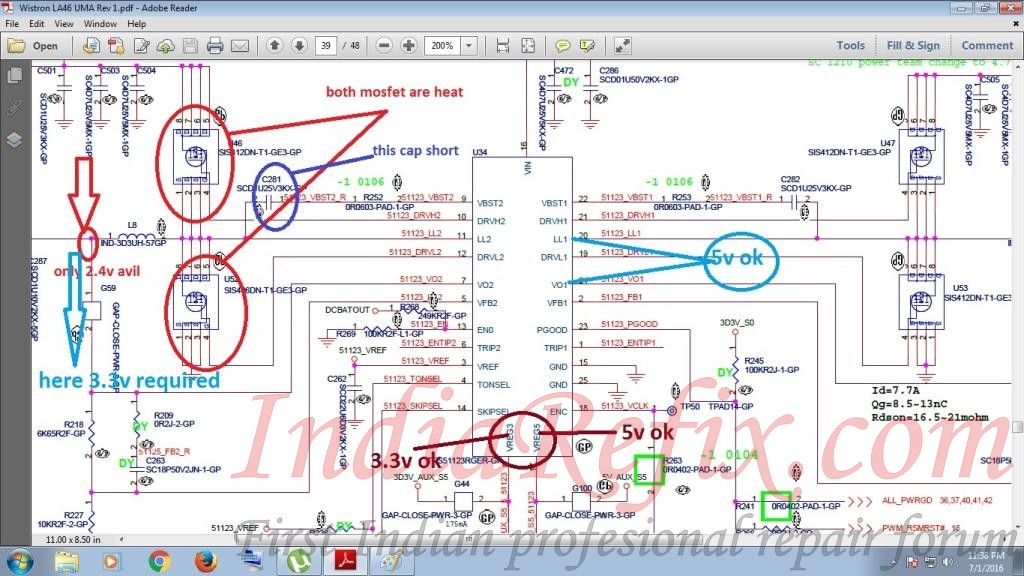The height and width of the screenshot is (576, 1024).
Task: Open the Comment pane
Action: pyautogui.click(x=987, y=45)
